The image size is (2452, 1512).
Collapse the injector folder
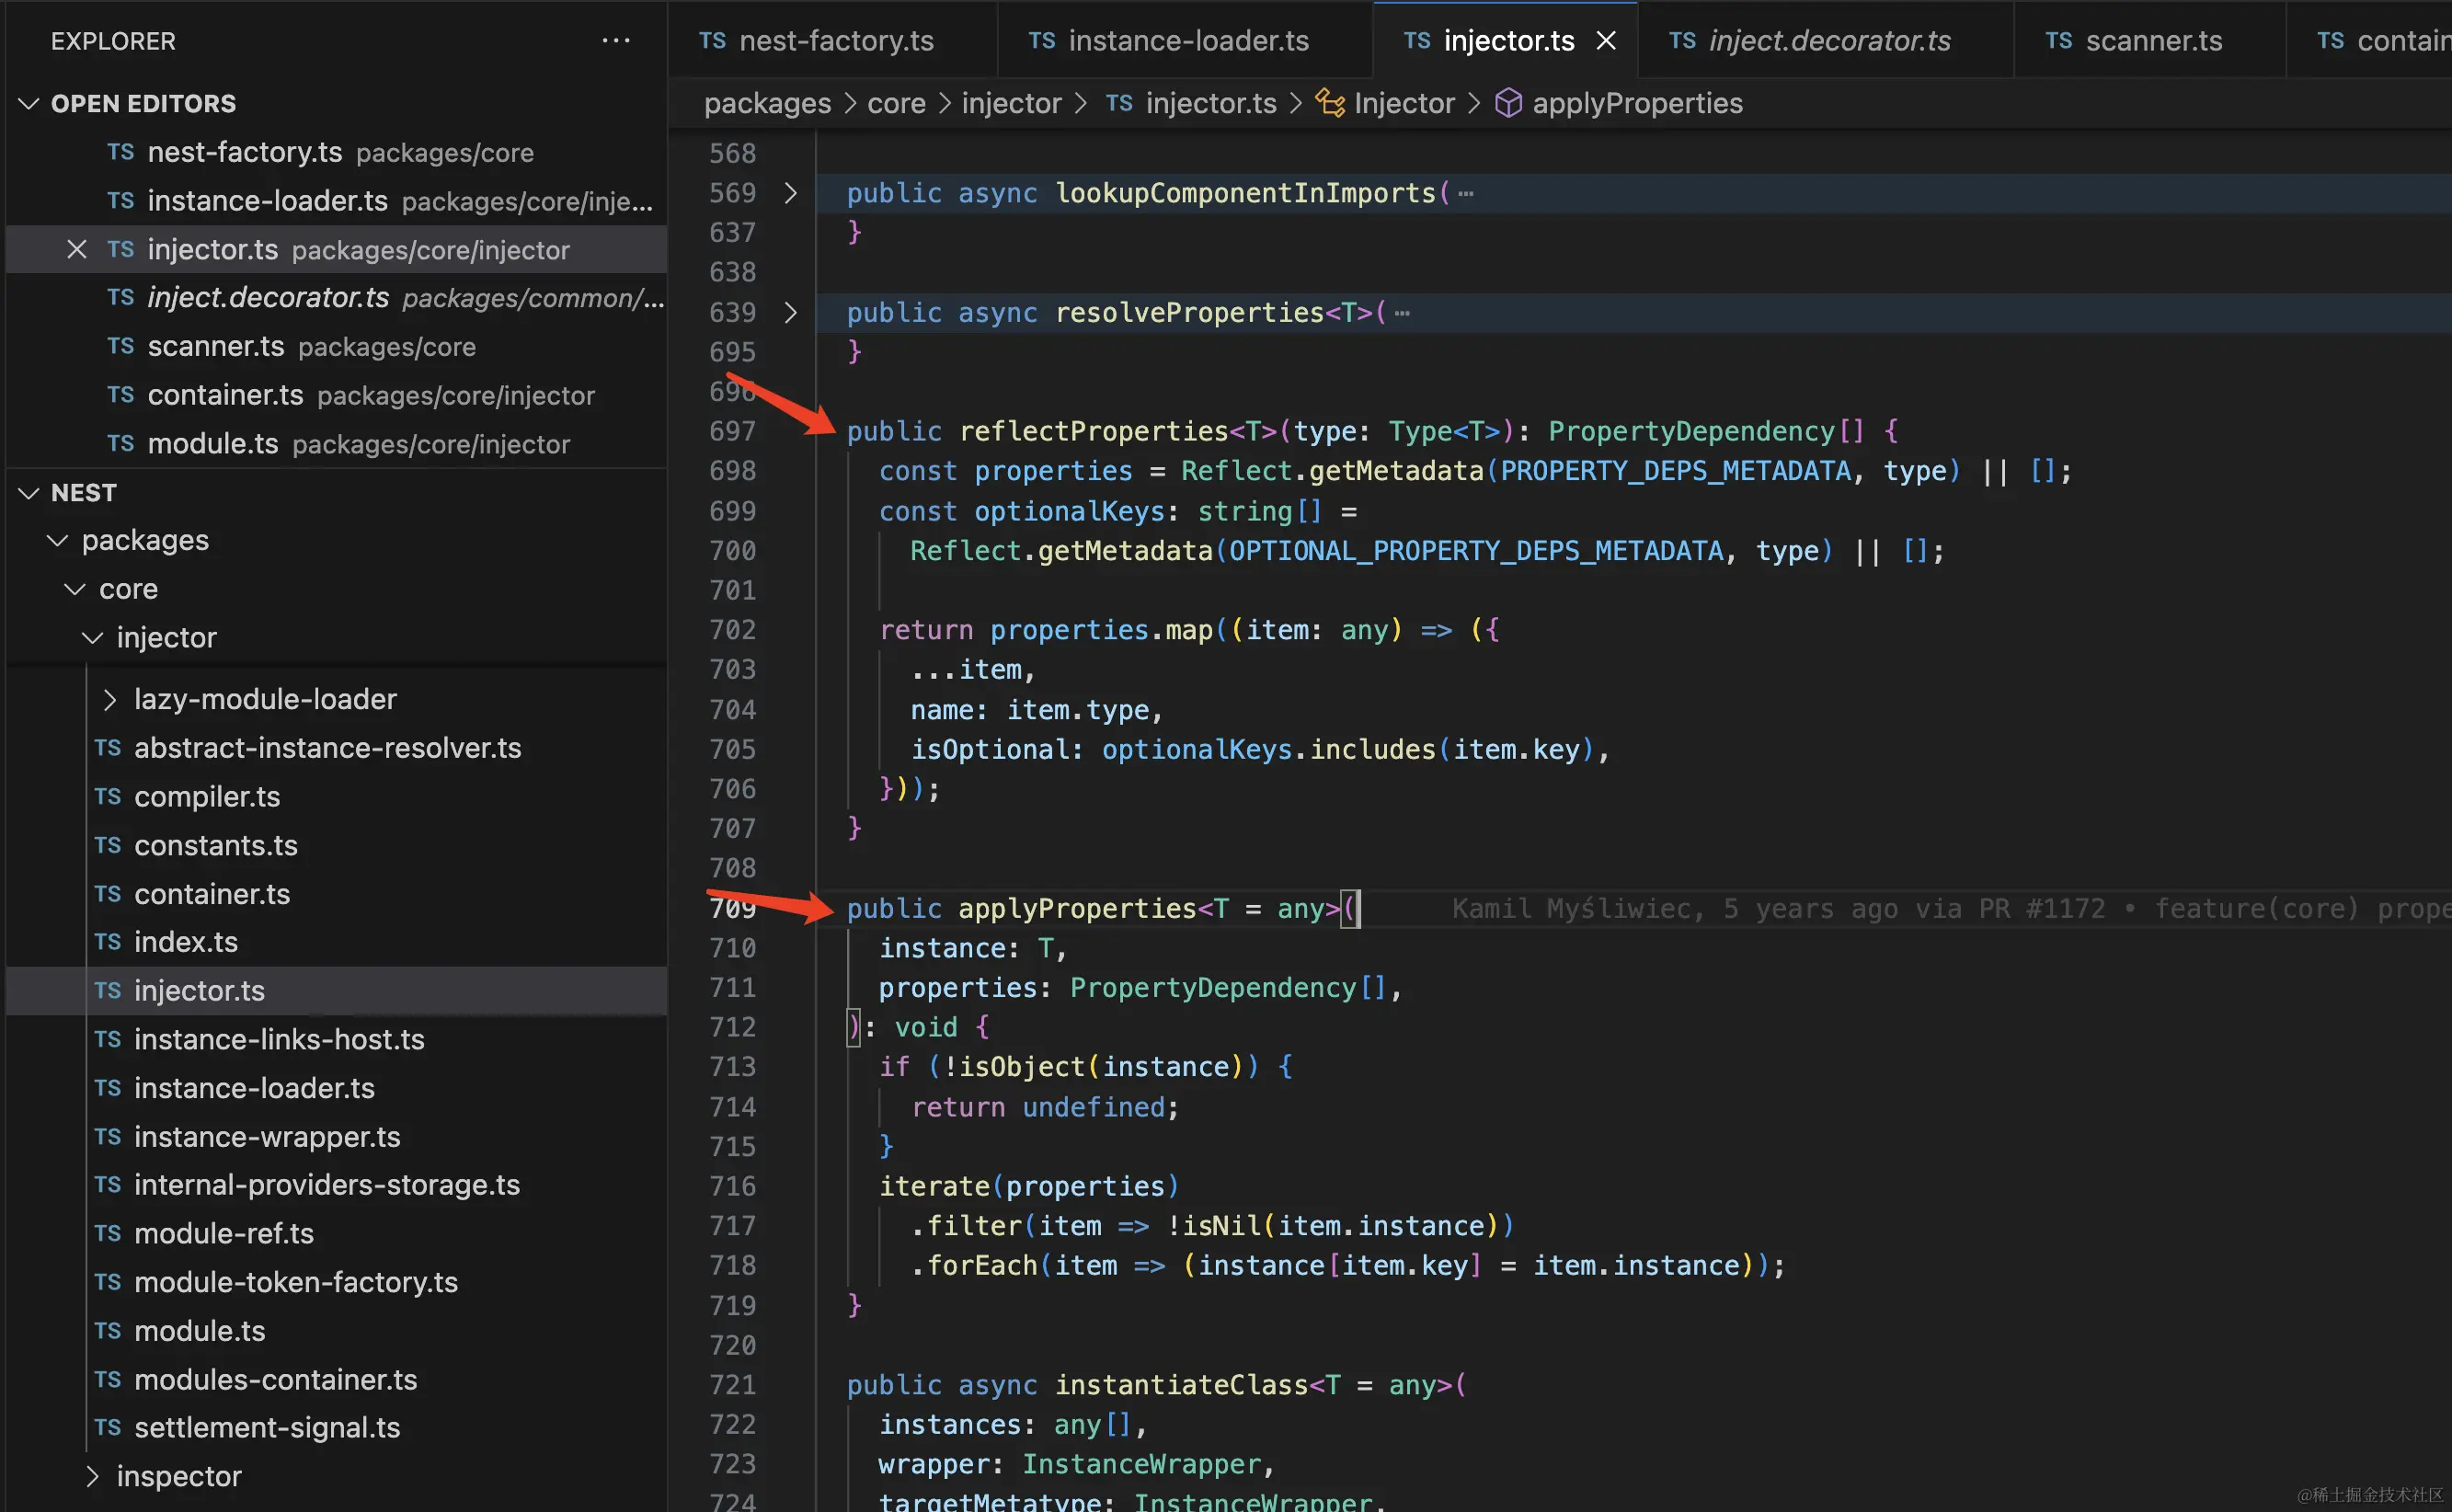pos(92,637)
